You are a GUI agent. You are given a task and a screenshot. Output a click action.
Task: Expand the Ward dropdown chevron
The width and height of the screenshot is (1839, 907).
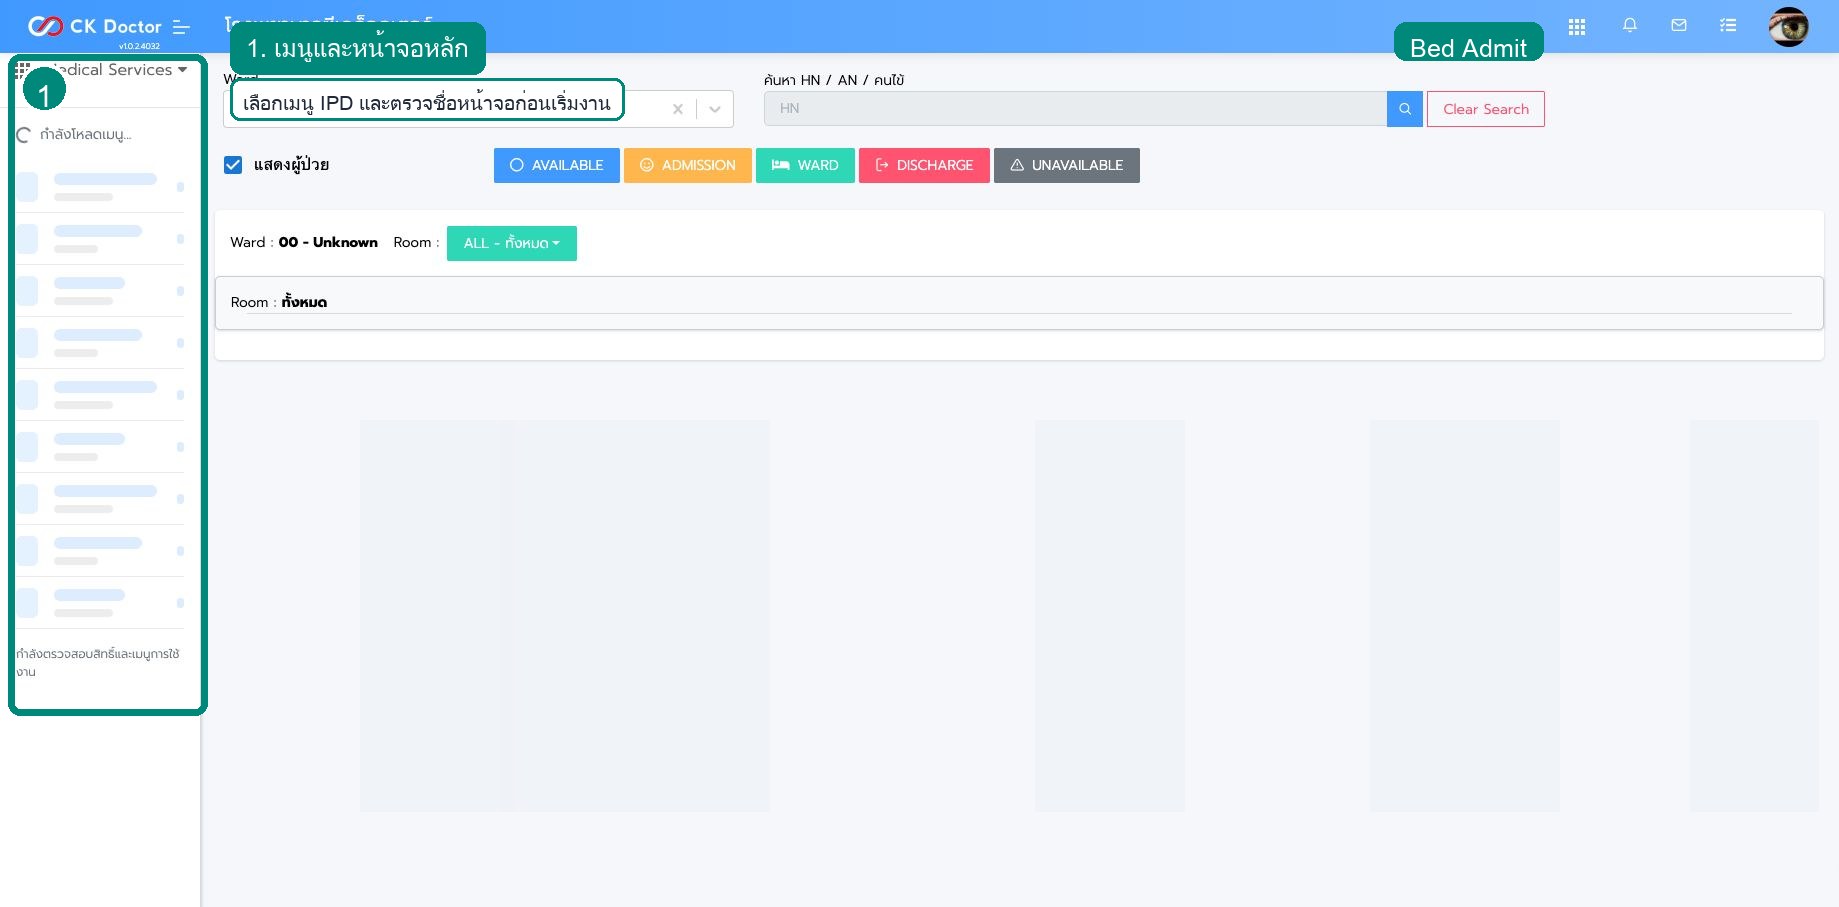[715, 109]
